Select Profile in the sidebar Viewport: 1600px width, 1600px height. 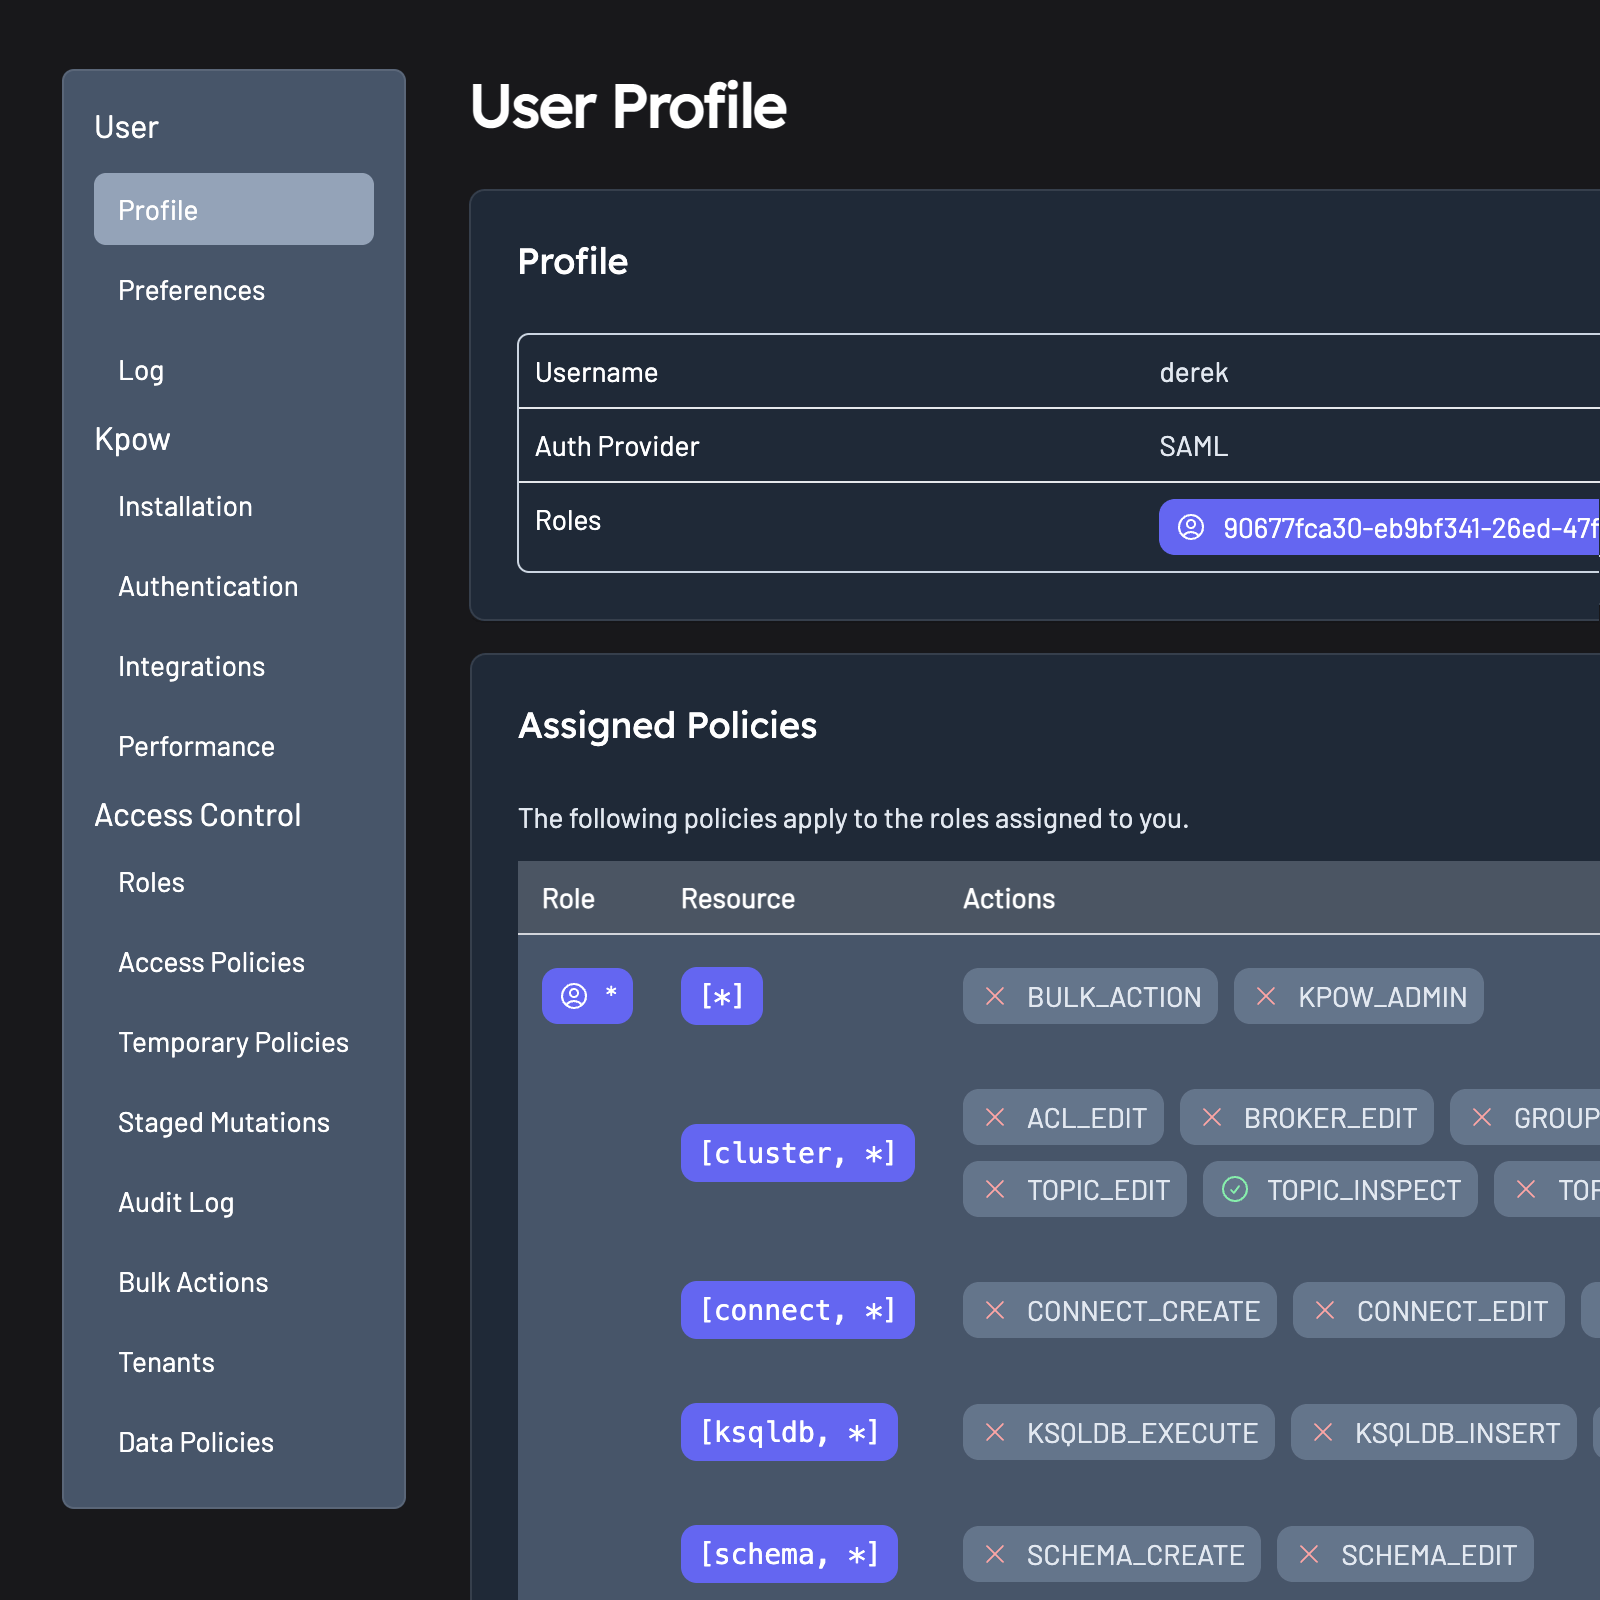pyautogui.click(x=233, y=210)
